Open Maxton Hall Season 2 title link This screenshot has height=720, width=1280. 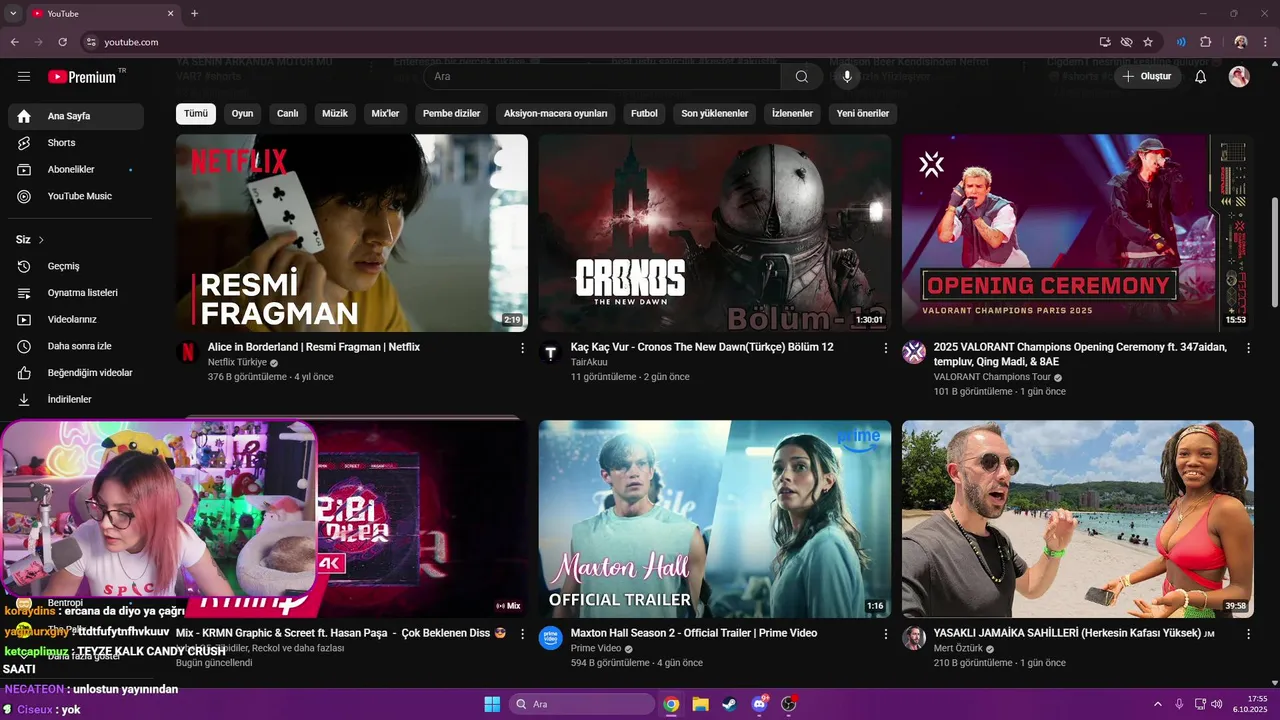point(694,633)
